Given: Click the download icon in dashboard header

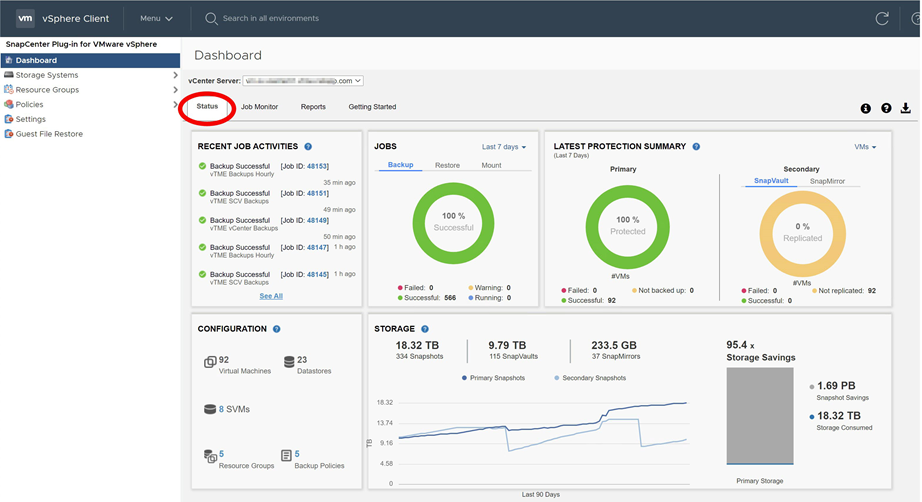Looking at the screenshot, I should pyautogui.click(x=906, y=108).
